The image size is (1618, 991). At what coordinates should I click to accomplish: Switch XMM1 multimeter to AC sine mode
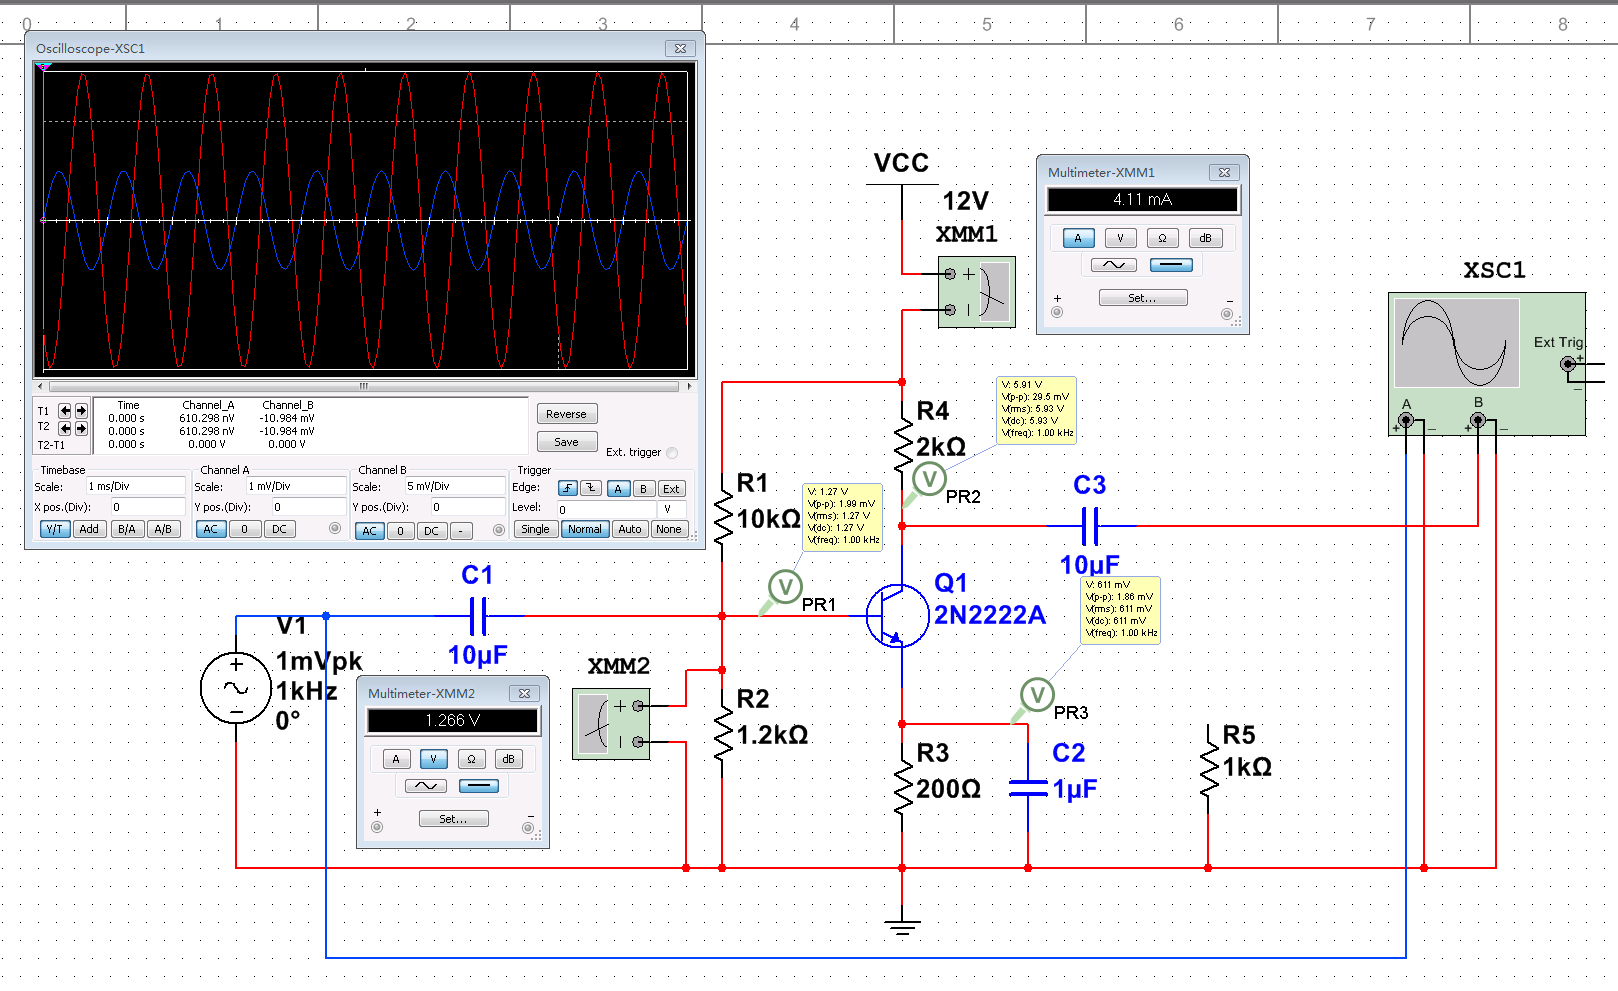coord(1113,265)
